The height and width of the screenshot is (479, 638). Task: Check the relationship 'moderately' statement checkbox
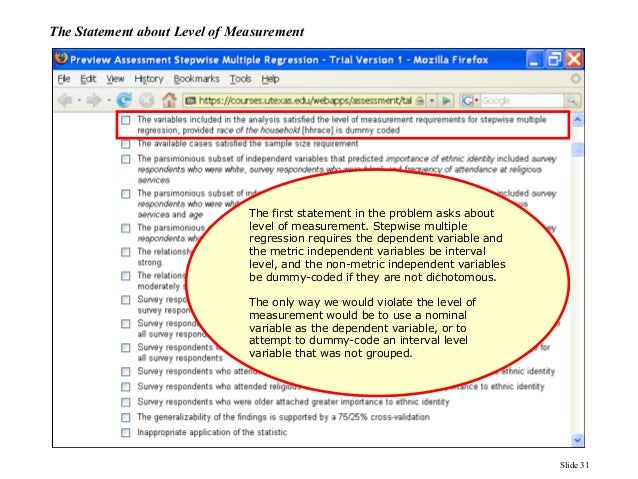click(x=126, y=276)
